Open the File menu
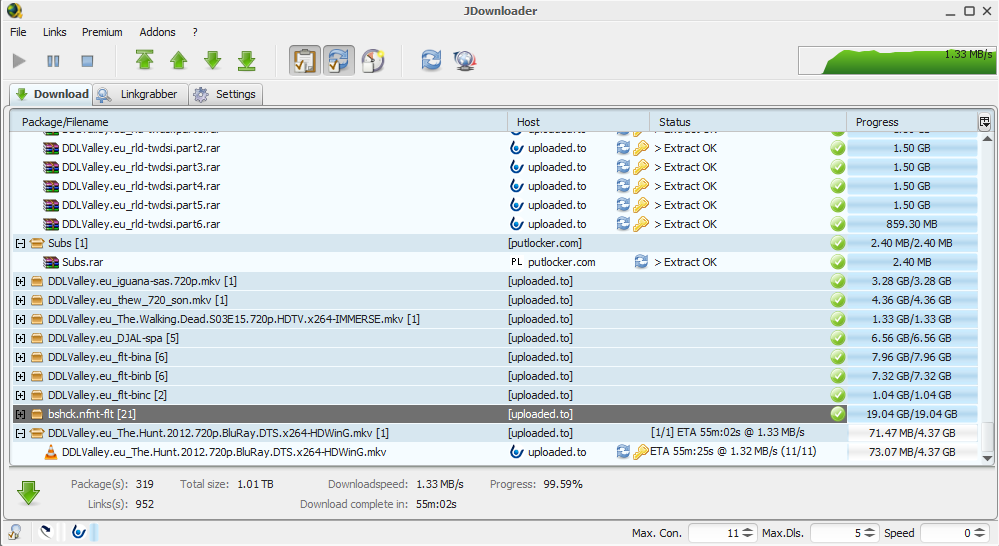Viewport: 999px width, 546px height. 18,32
